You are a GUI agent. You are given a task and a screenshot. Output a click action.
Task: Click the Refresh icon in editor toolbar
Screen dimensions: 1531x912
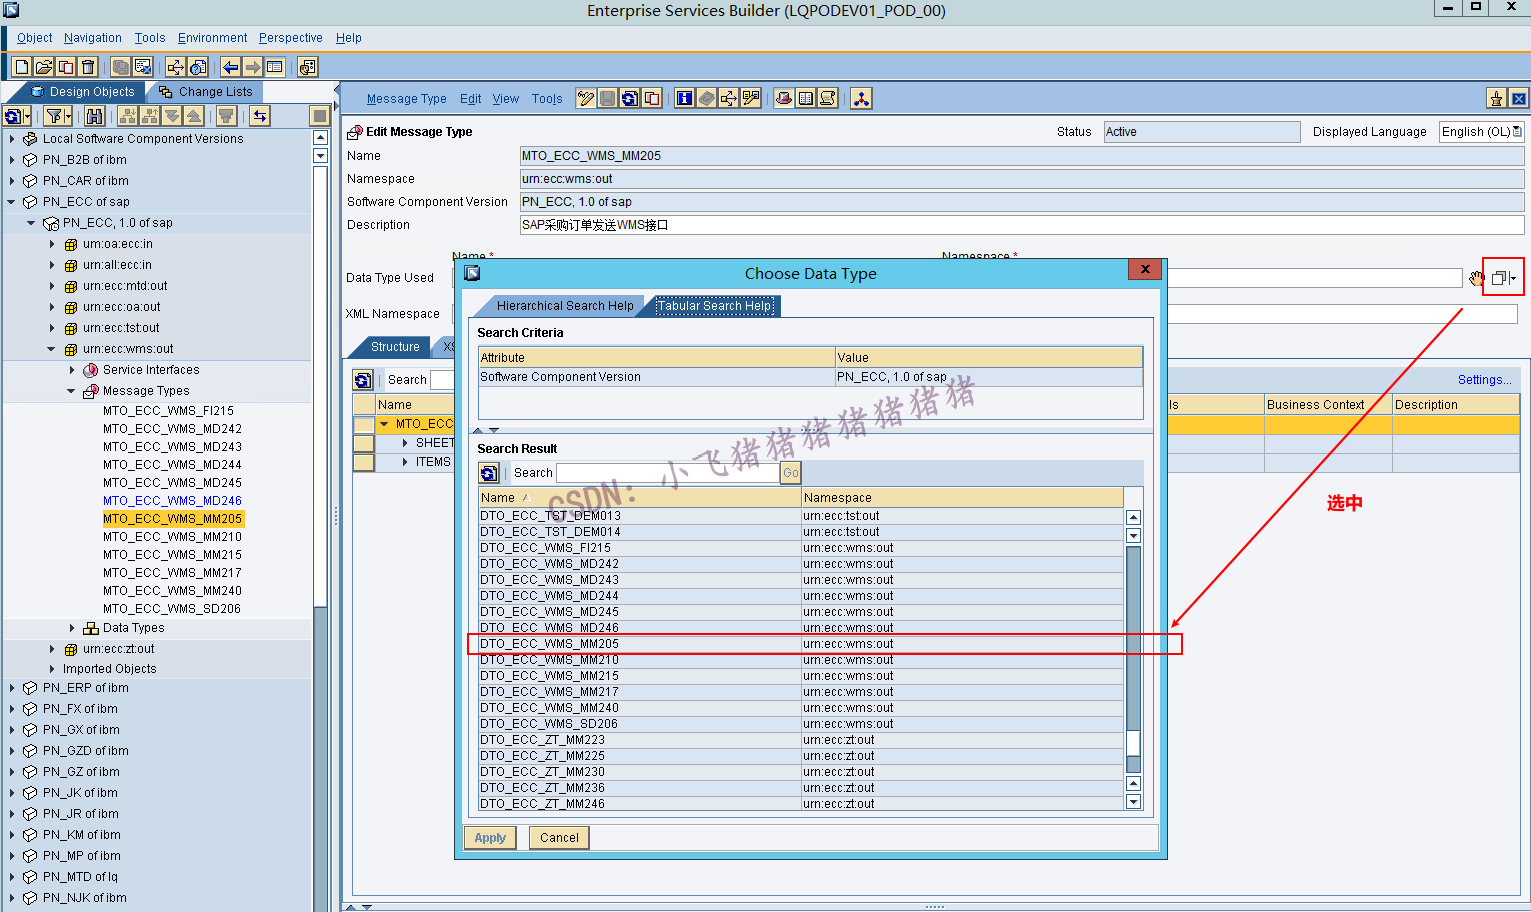click(x=630, y=98)
